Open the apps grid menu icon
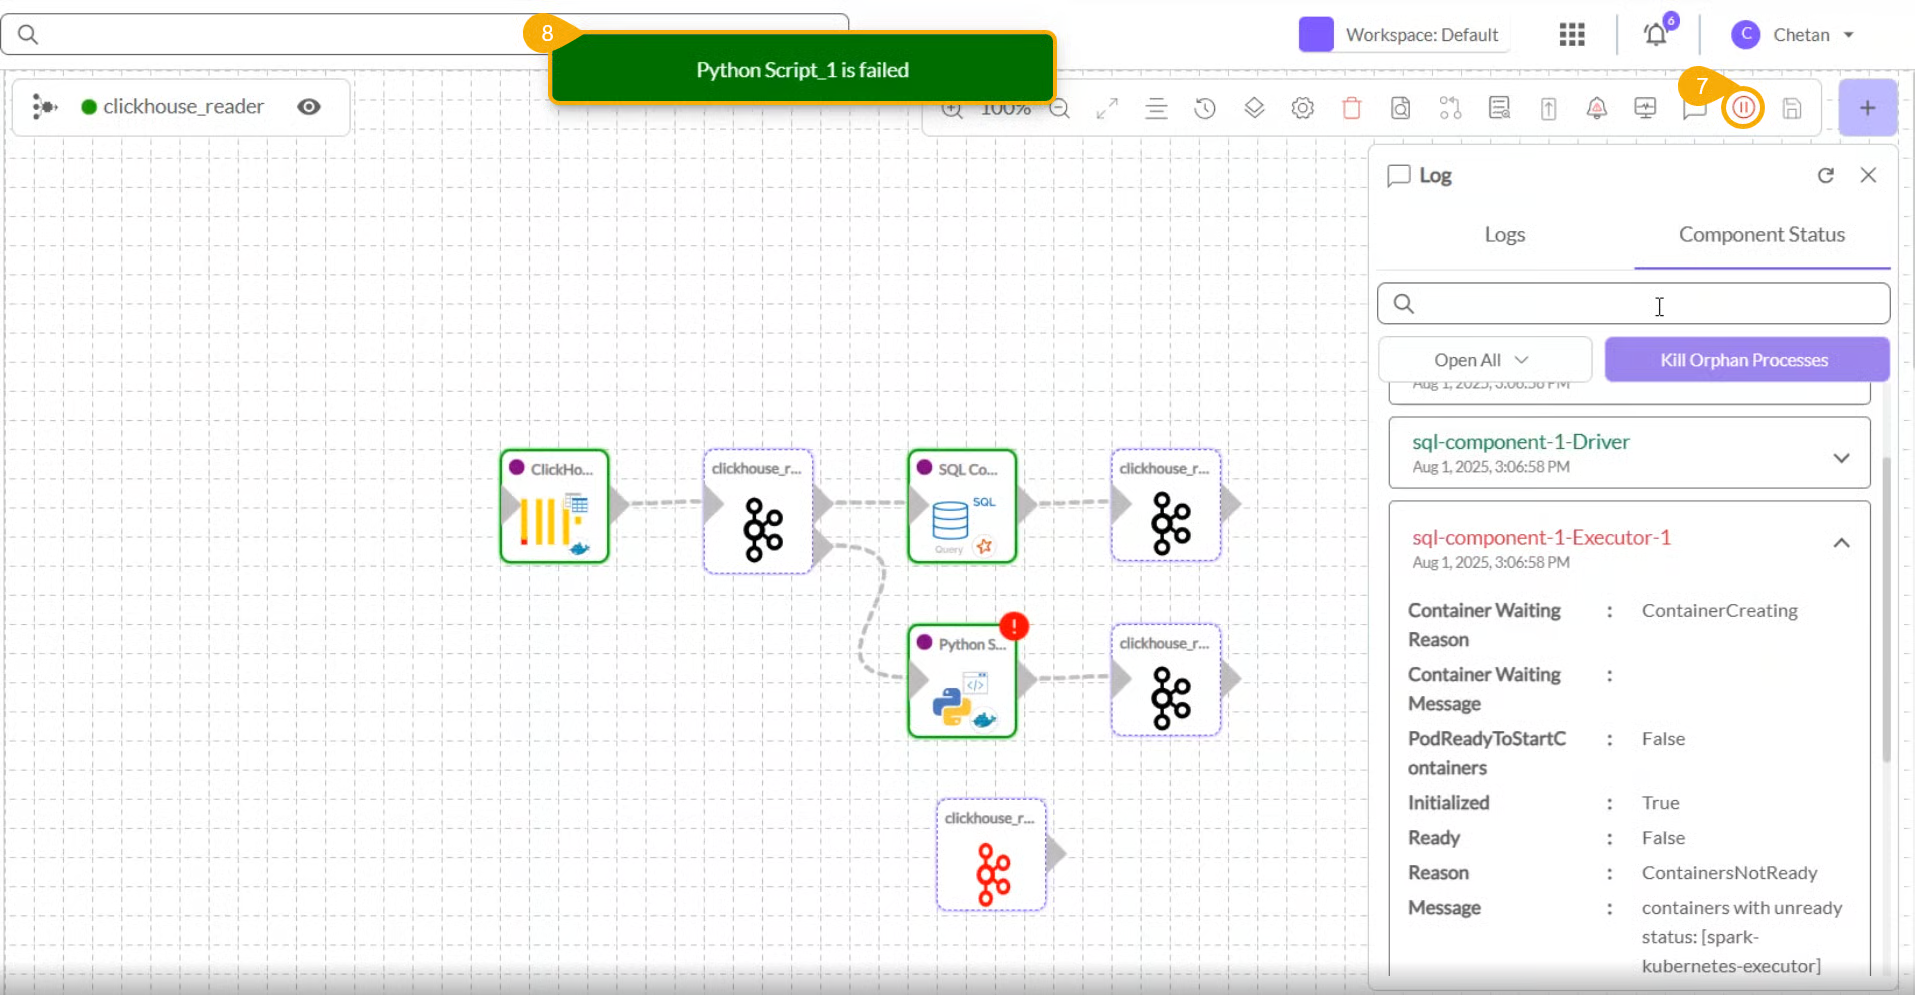 (1572, 35)
